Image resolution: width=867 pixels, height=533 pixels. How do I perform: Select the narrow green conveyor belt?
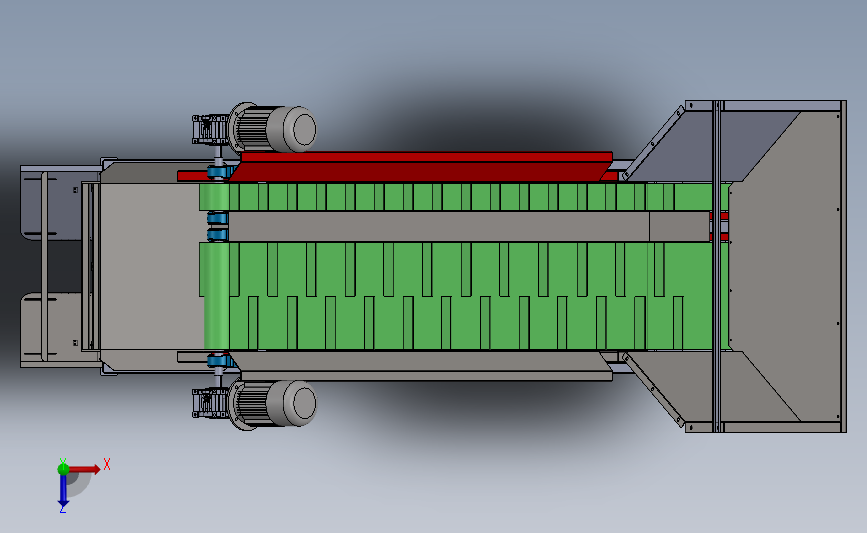tap(464, 197)
